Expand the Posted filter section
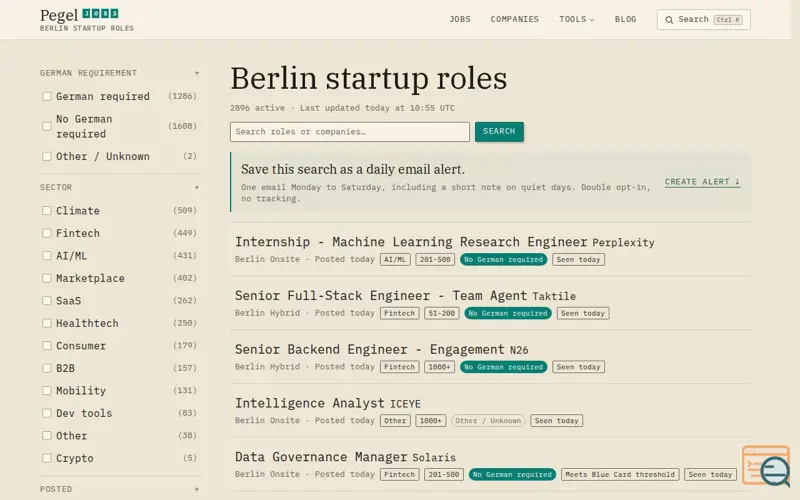Screen dimensions: 800x500 pos(196,489)
